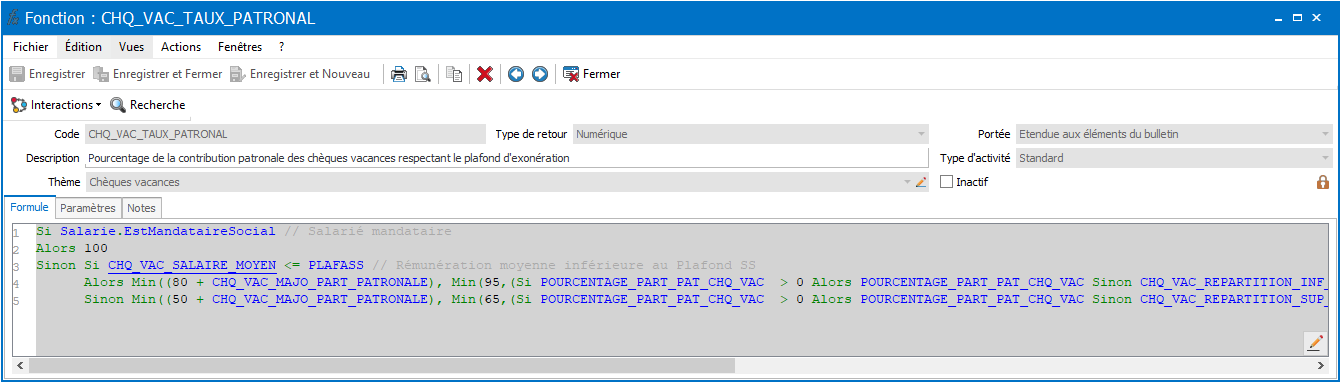Go to next record arrow
The image size is (1341, 383).
coord(540,74)
